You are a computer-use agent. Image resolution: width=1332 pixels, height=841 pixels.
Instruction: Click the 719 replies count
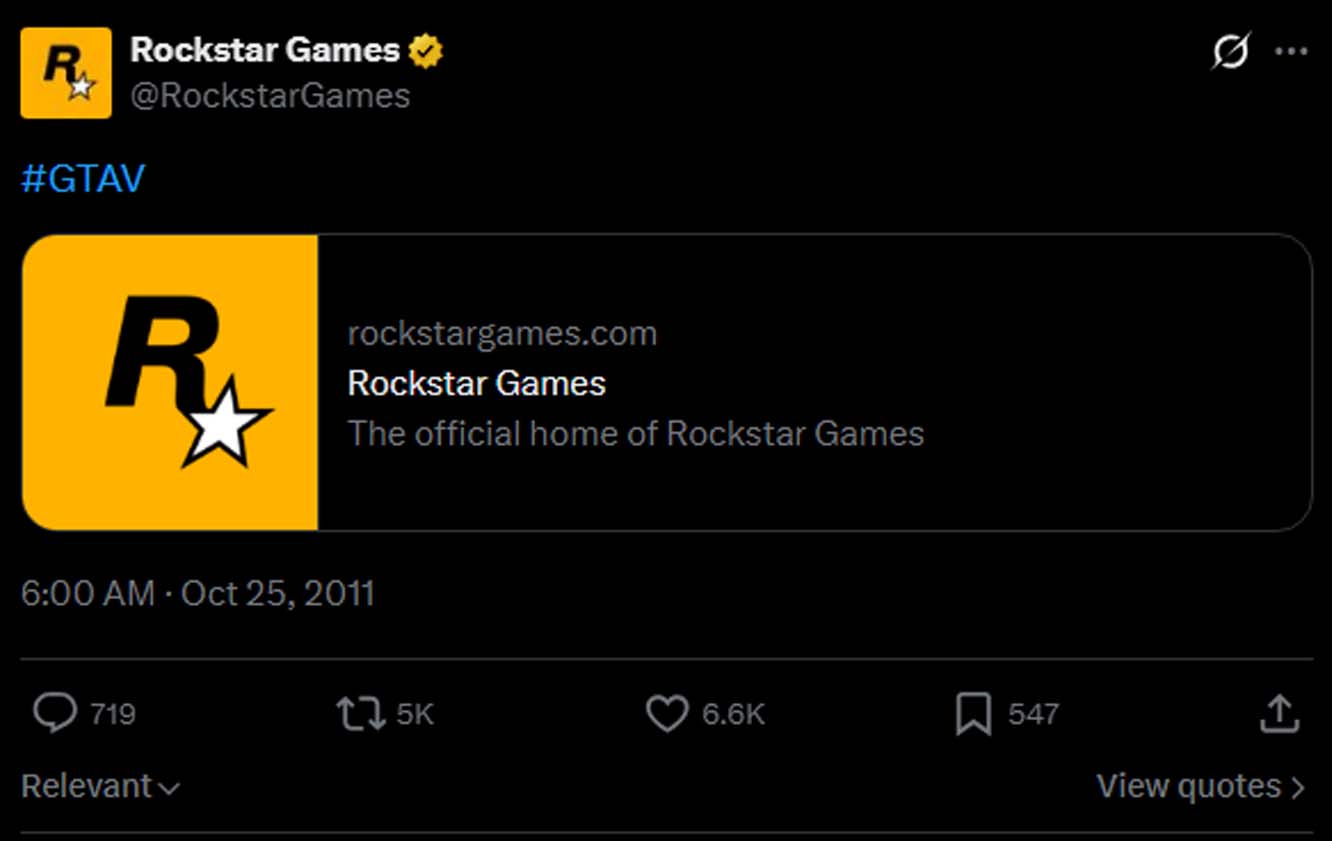[x=113, y=714]
